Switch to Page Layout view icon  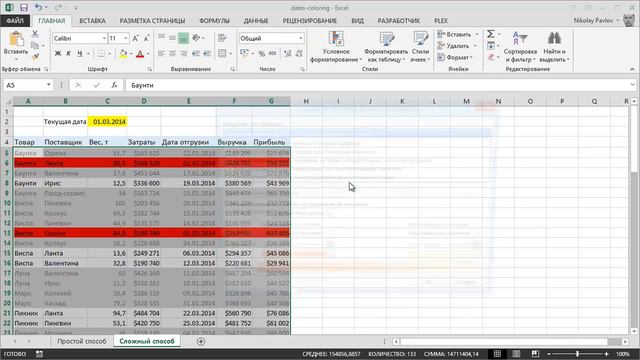click(516, 354)
